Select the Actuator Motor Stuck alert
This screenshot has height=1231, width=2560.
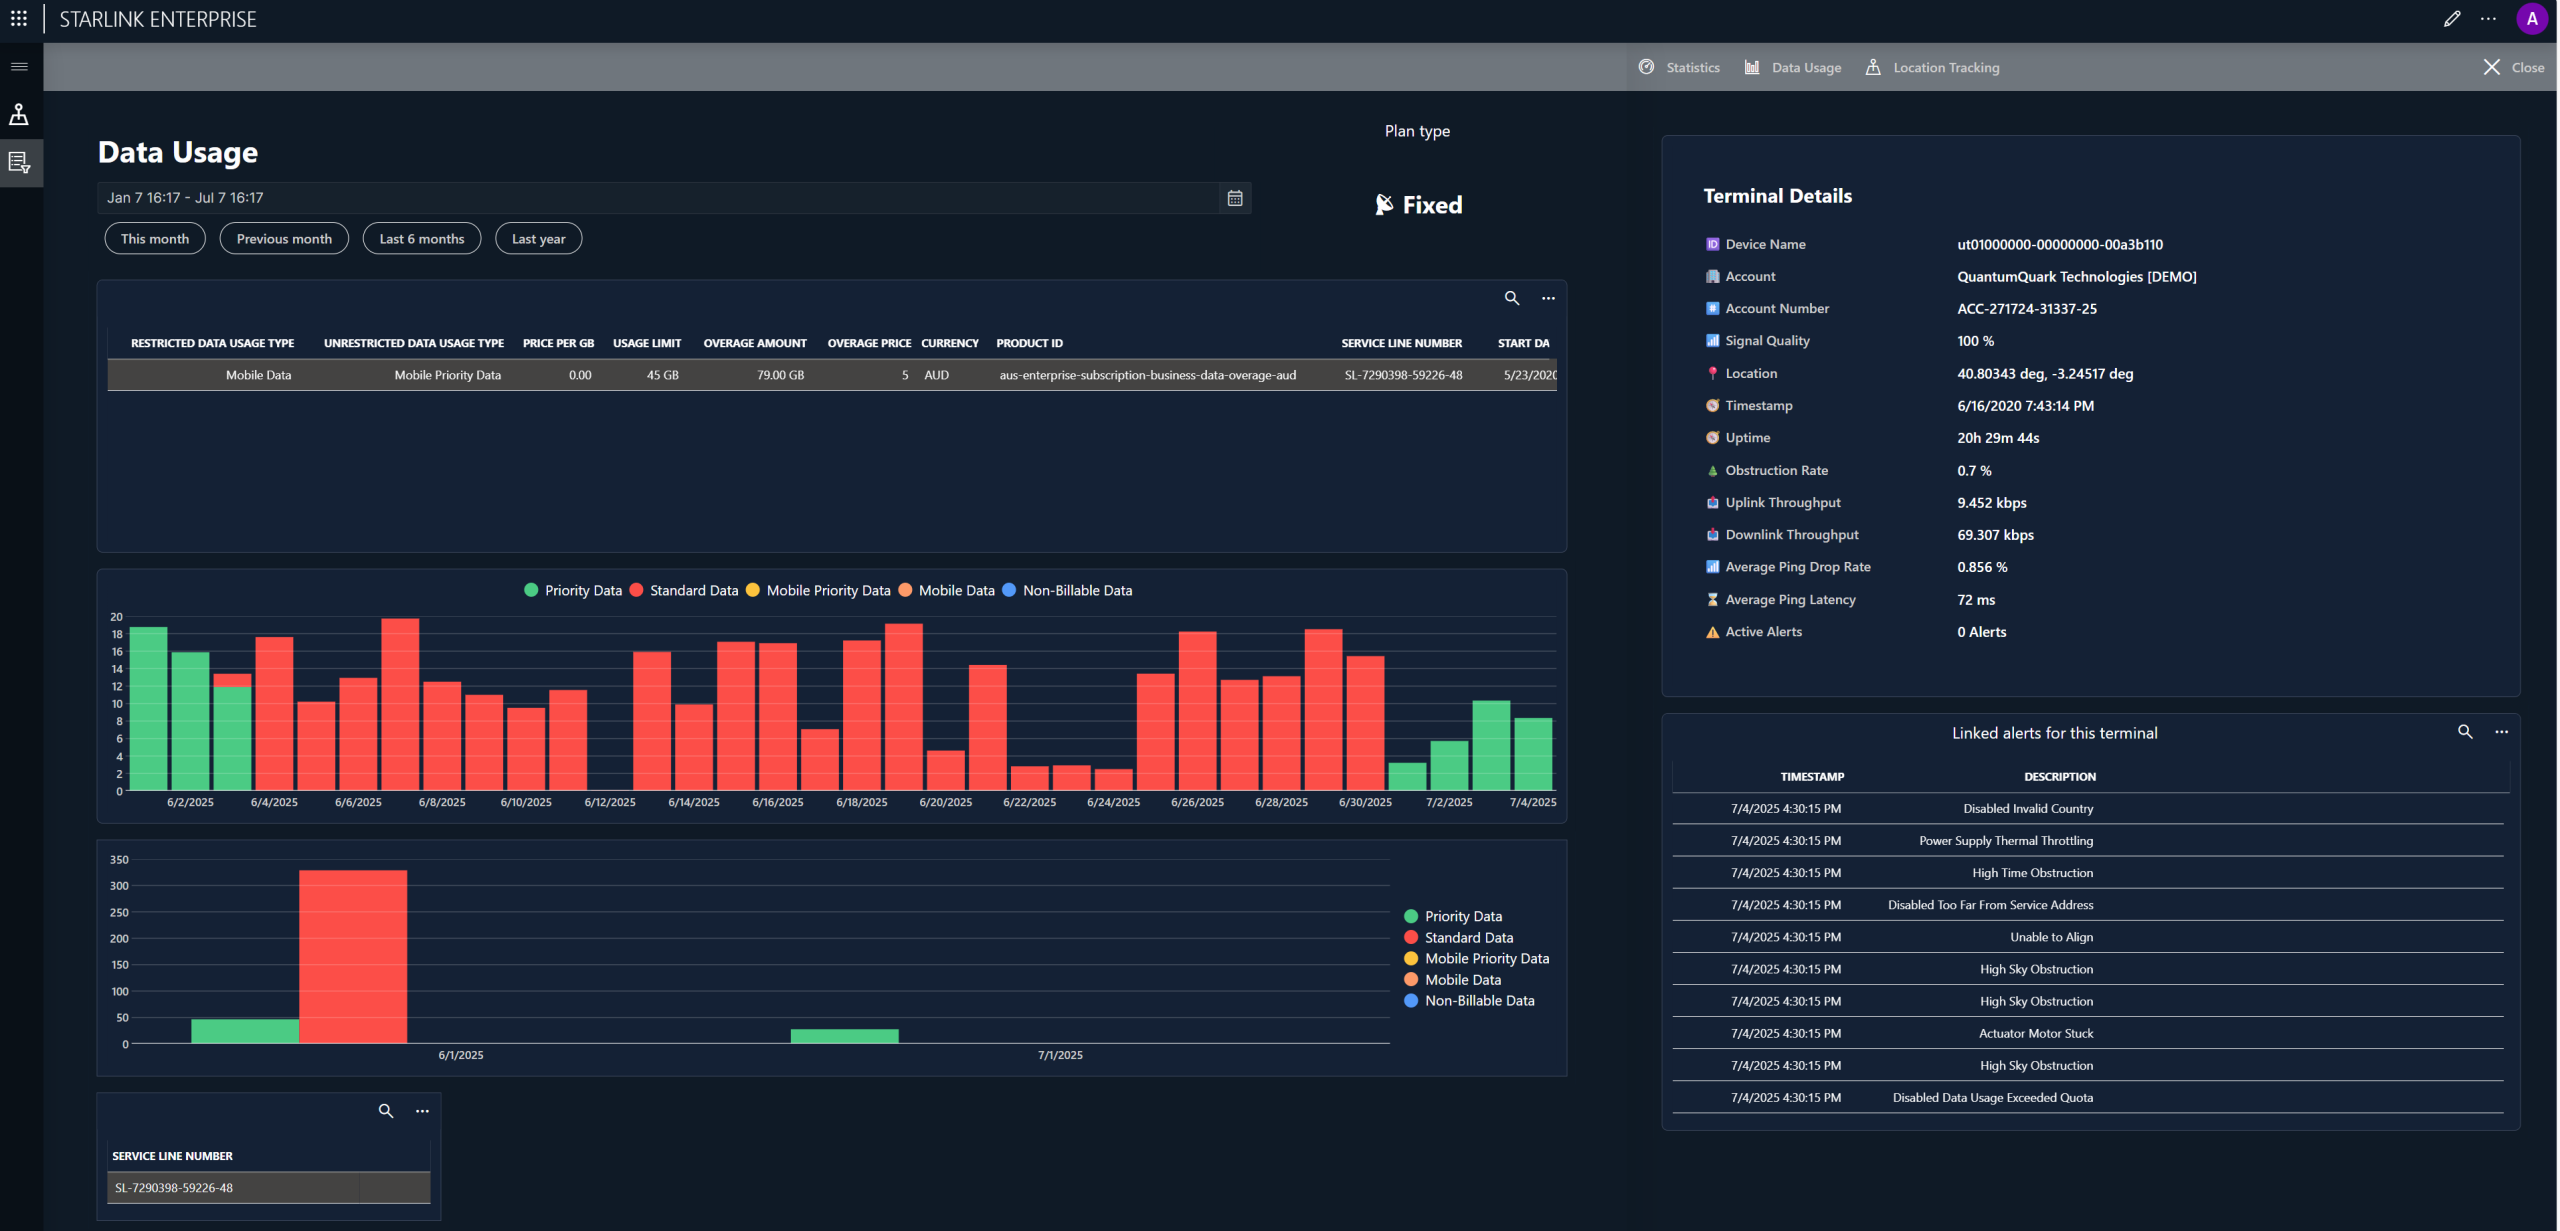pyautogui.click(x=2088, y=1034)
